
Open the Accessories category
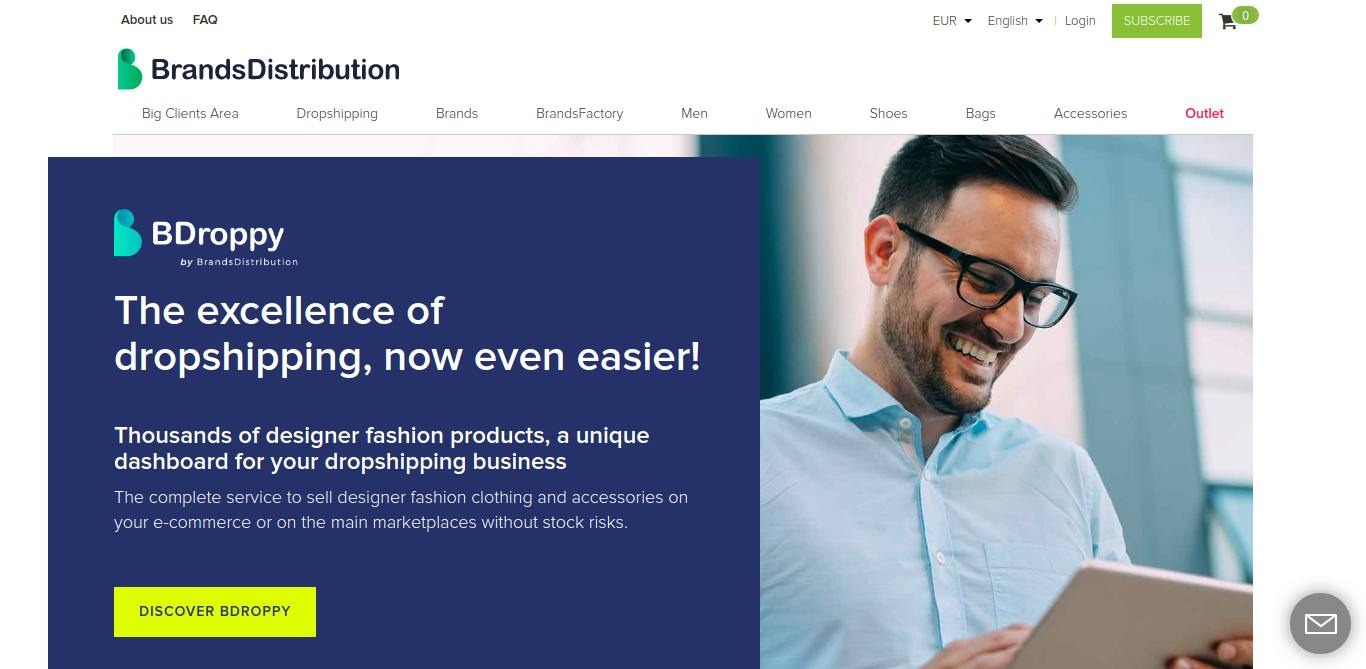[1090, 113]
